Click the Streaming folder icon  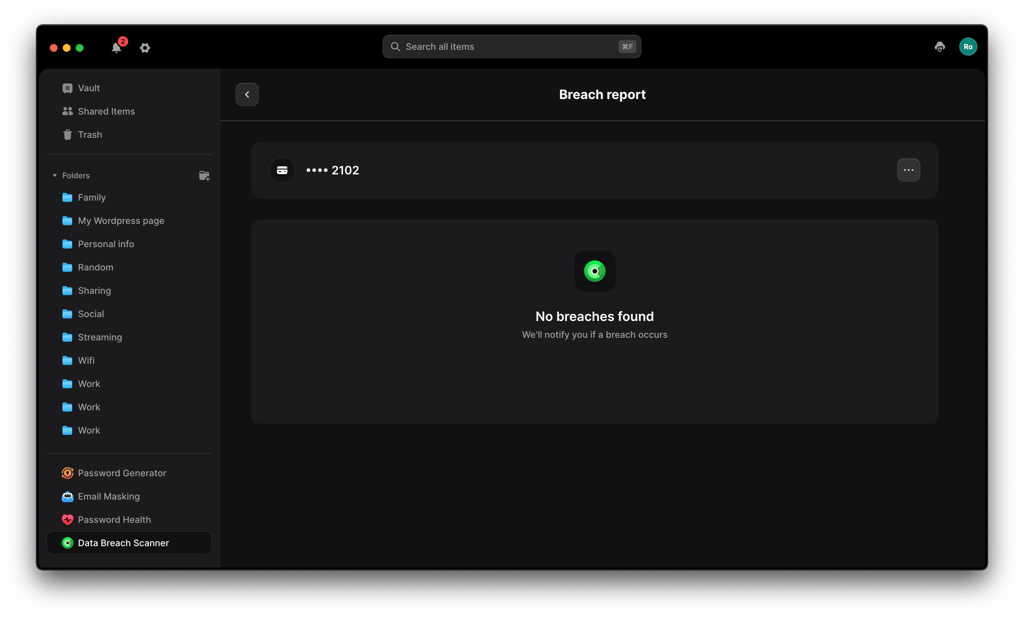pos(67,337)
